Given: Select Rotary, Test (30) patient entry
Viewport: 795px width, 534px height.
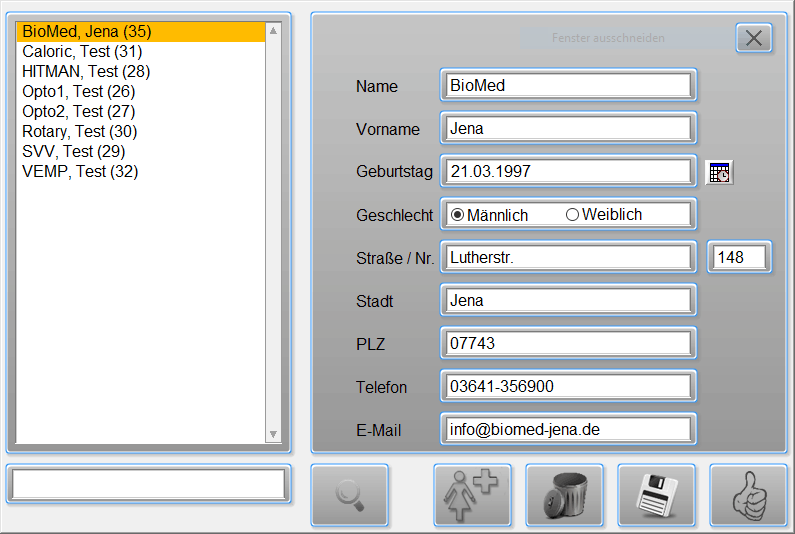Looking at the screenshot, I should tap(80, 131).
